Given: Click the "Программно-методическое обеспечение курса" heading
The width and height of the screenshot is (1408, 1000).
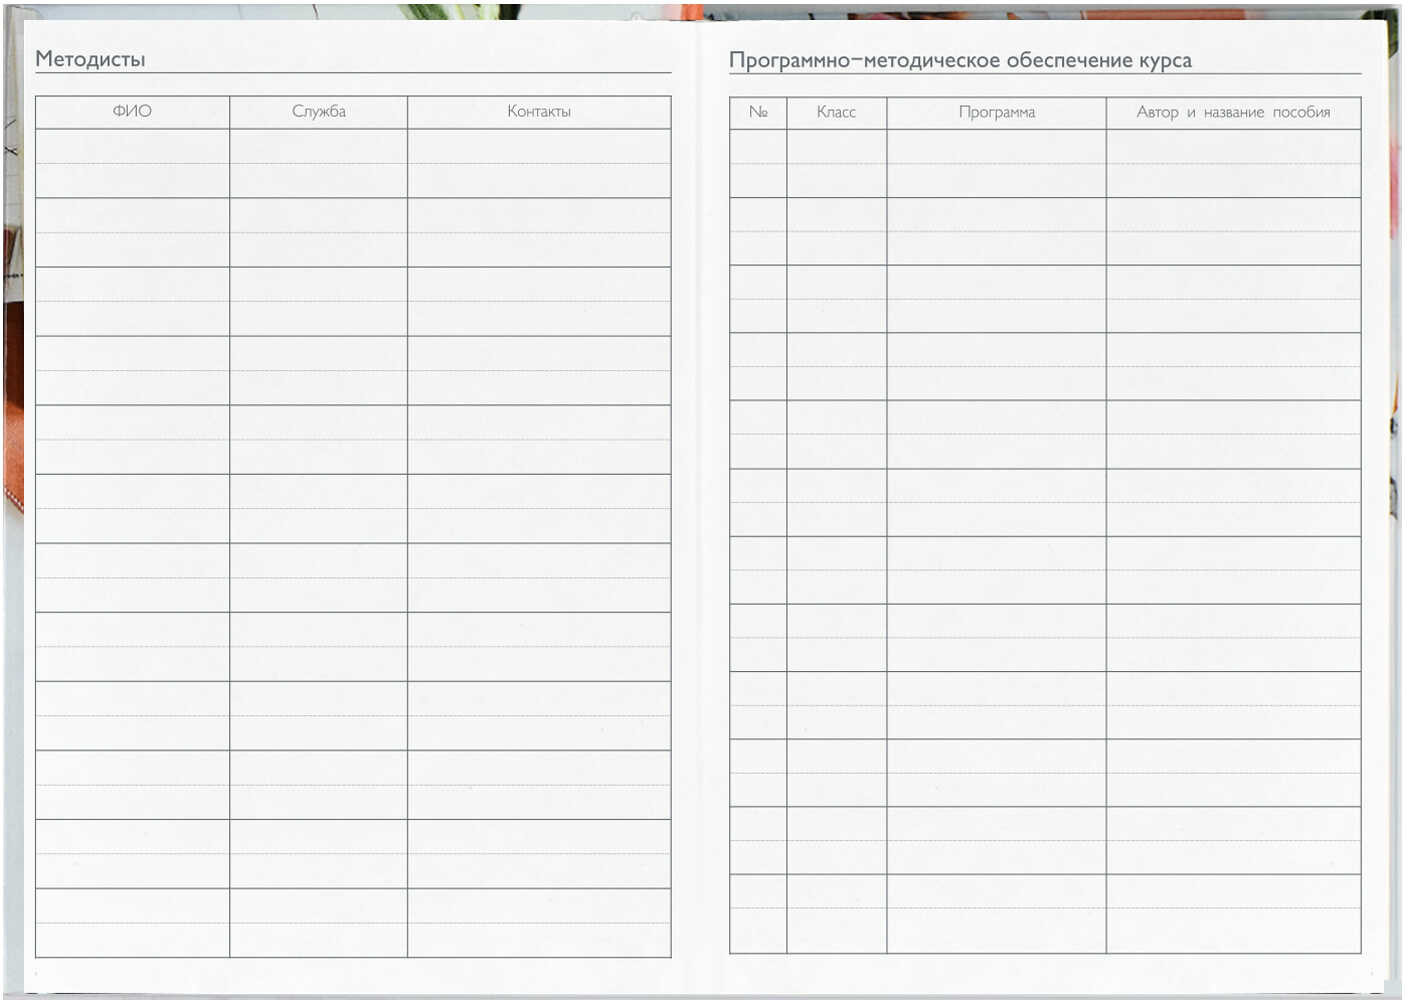Looking at the screenshot, I should point(959,60).
